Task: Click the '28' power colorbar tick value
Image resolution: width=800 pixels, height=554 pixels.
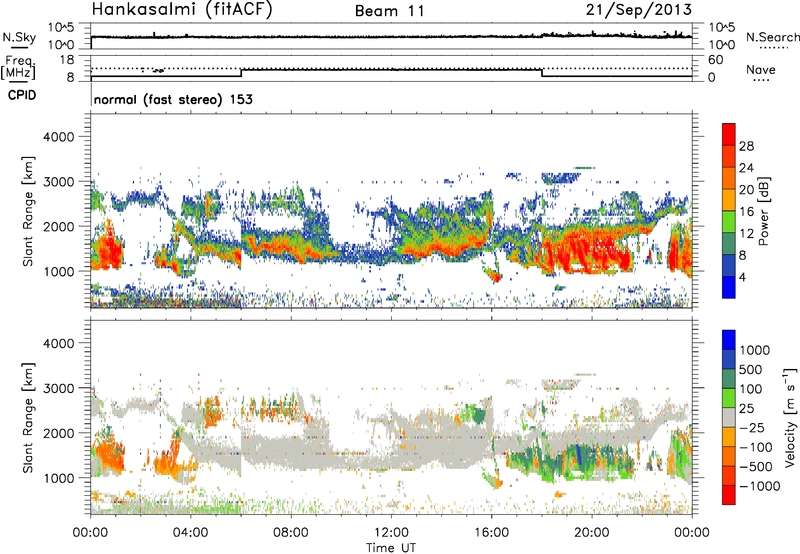Action: coord(746,146)
